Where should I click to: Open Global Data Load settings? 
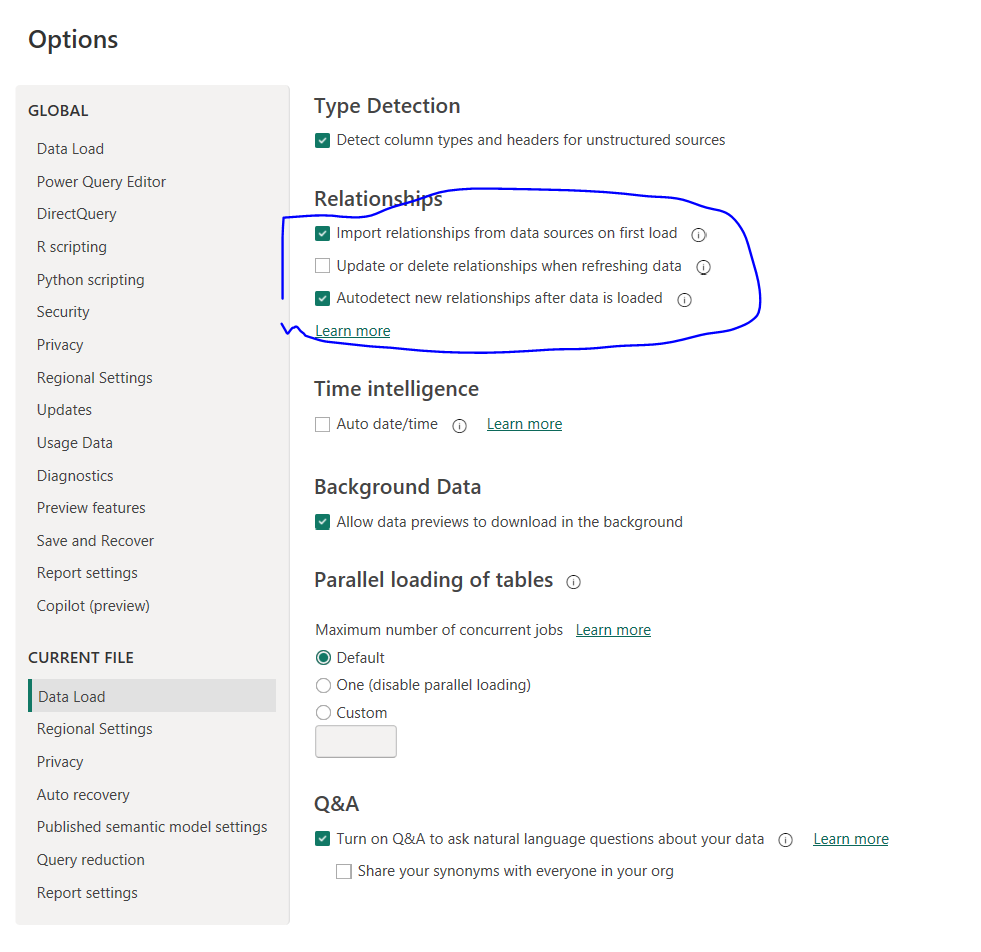point(70,149)
